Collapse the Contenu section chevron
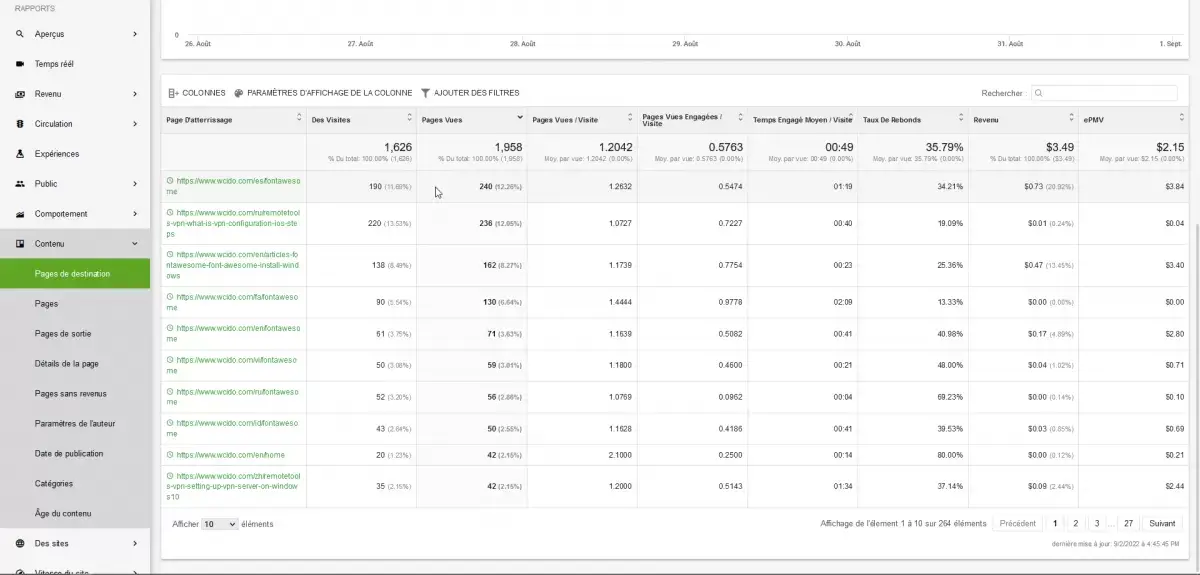 pos(135,244)
